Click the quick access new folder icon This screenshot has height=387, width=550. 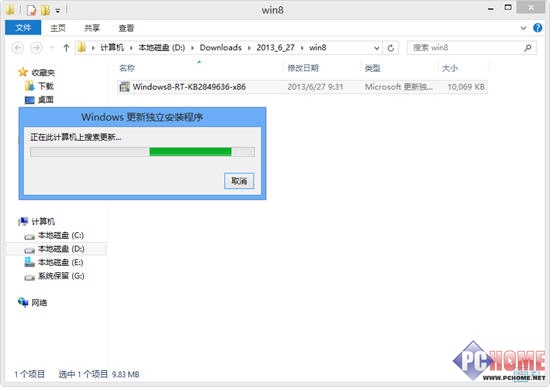click(x=45, y=10)
